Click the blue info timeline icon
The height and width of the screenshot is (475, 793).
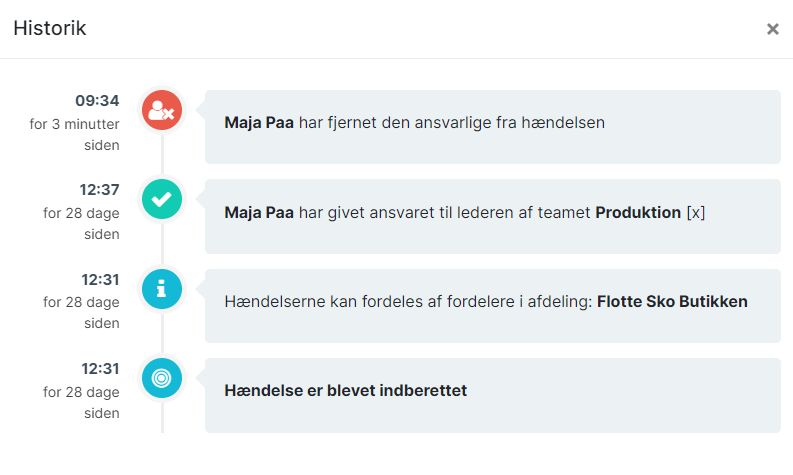(162, 289)
